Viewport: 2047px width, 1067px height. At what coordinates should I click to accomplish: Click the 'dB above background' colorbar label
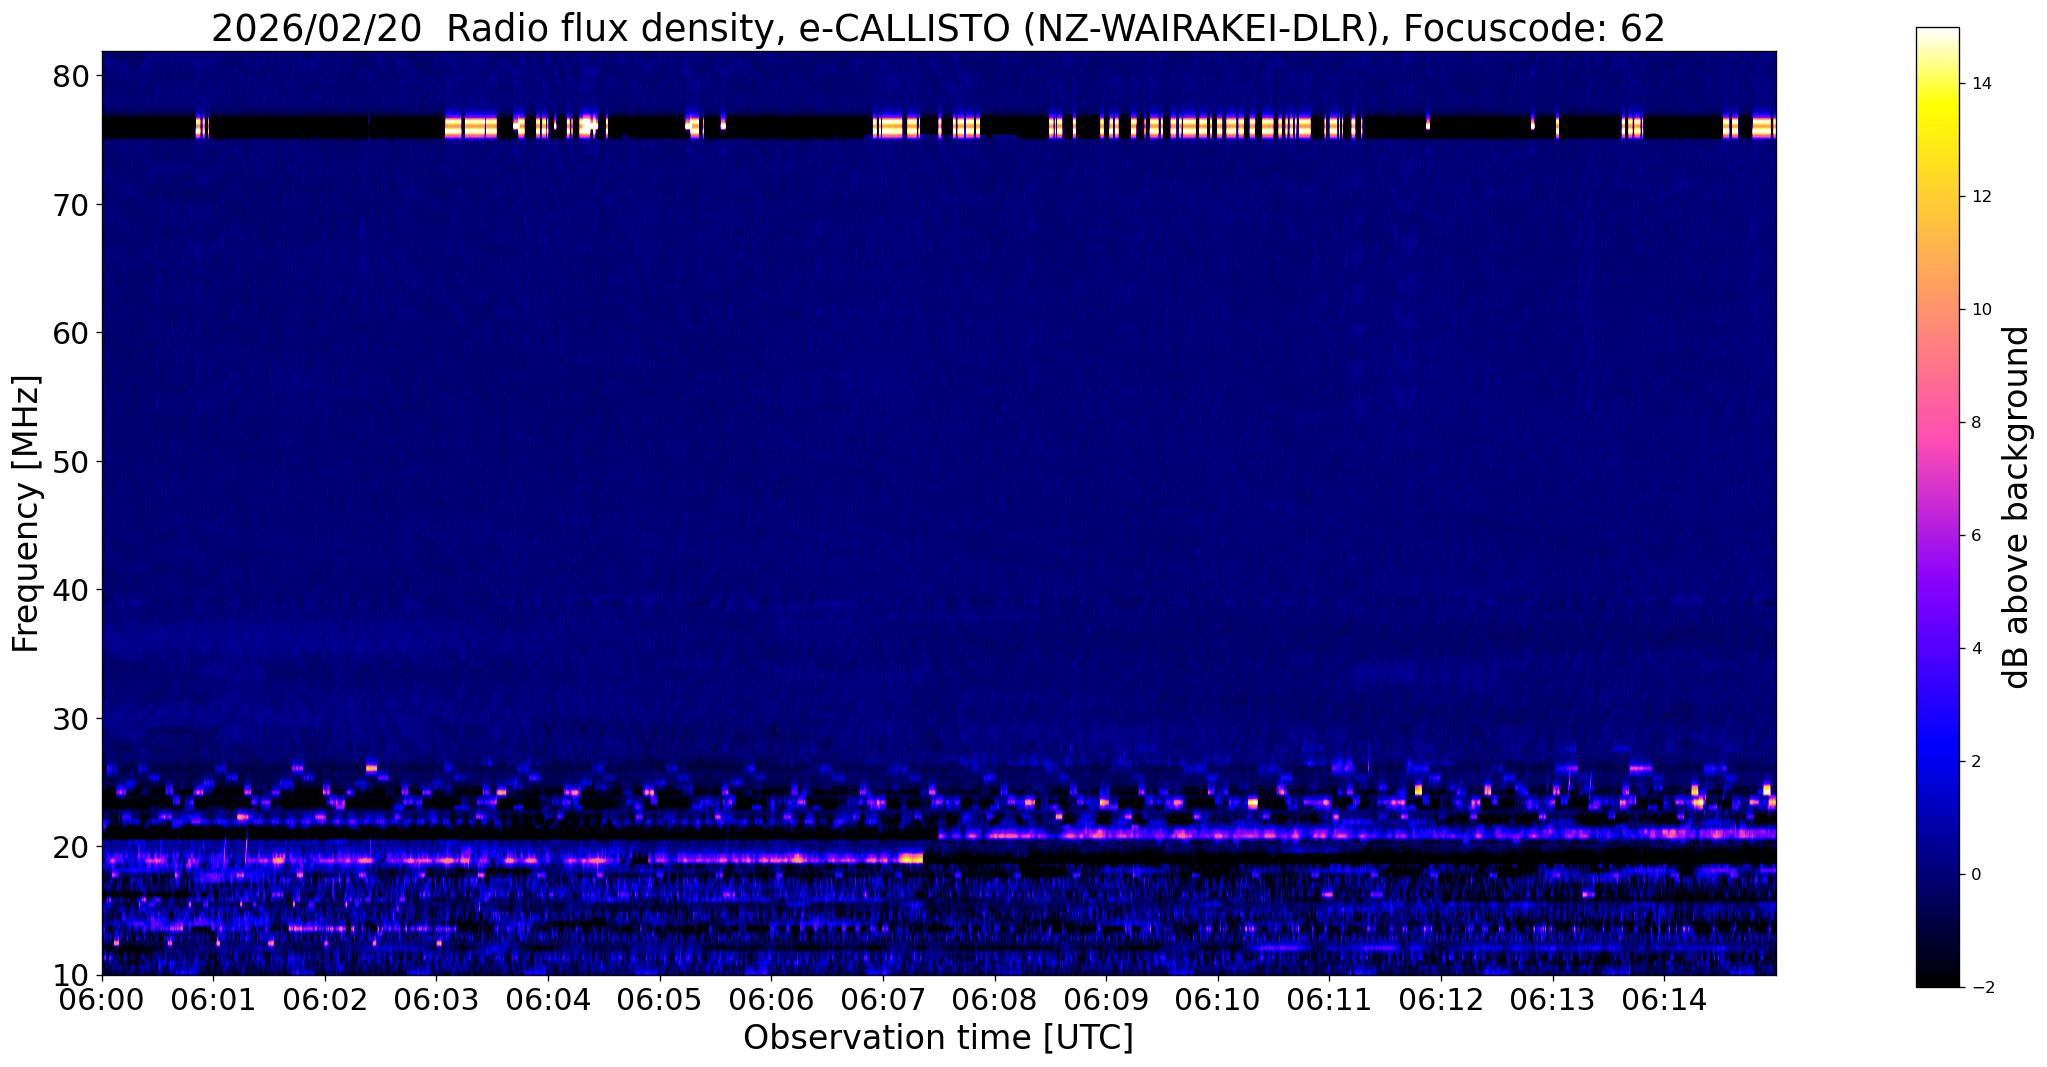(2017, 507)
